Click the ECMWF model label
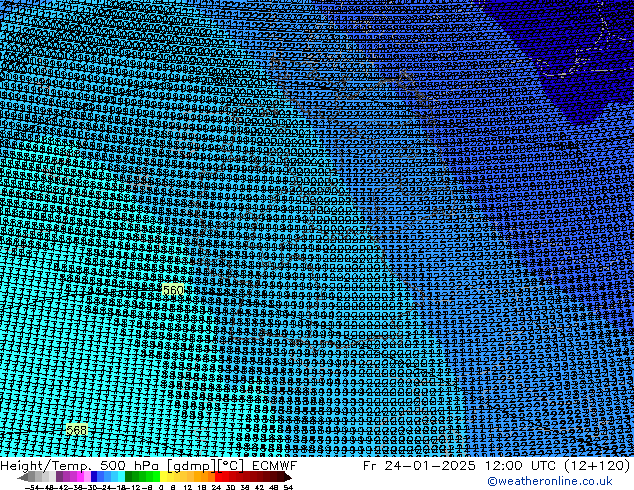This screenshot has width=634, height=490. [x=275, y=465]
